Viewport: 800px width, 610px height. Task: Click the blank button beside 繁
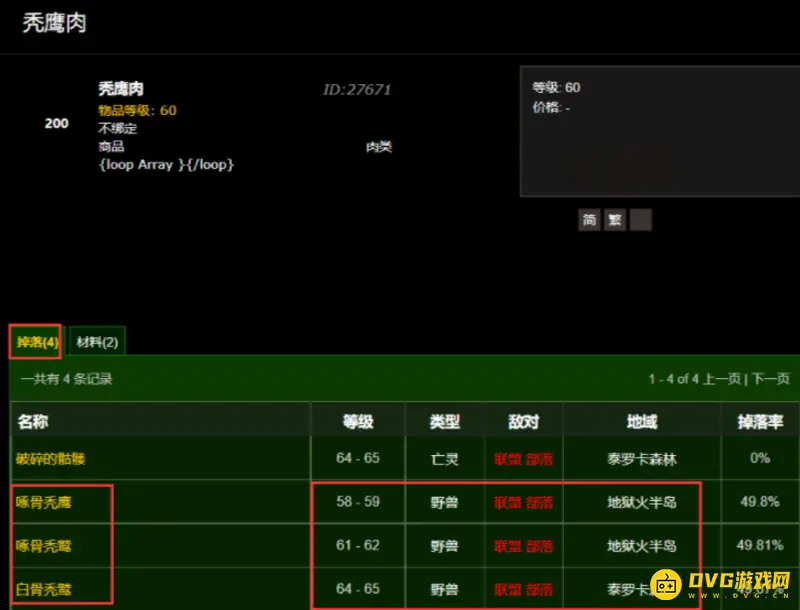(x=640, y=220)
